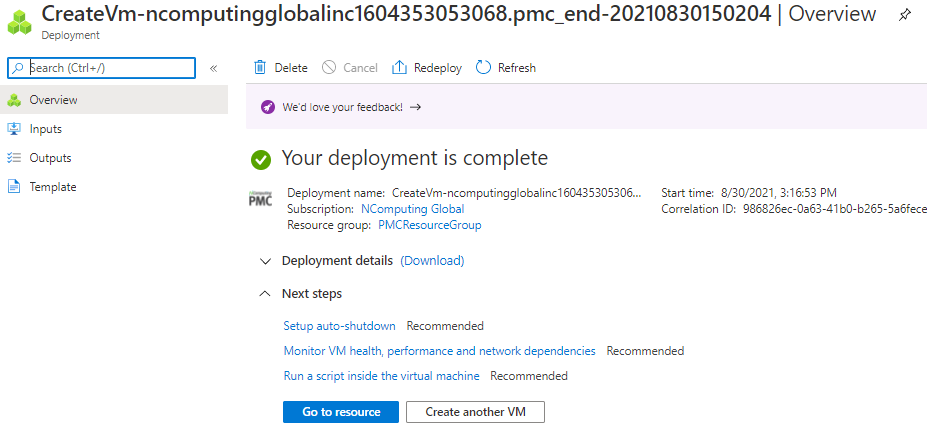Click the Template document icon in sidebar
The width and height of the screenshot is (927, 433).
pos(14,187)
